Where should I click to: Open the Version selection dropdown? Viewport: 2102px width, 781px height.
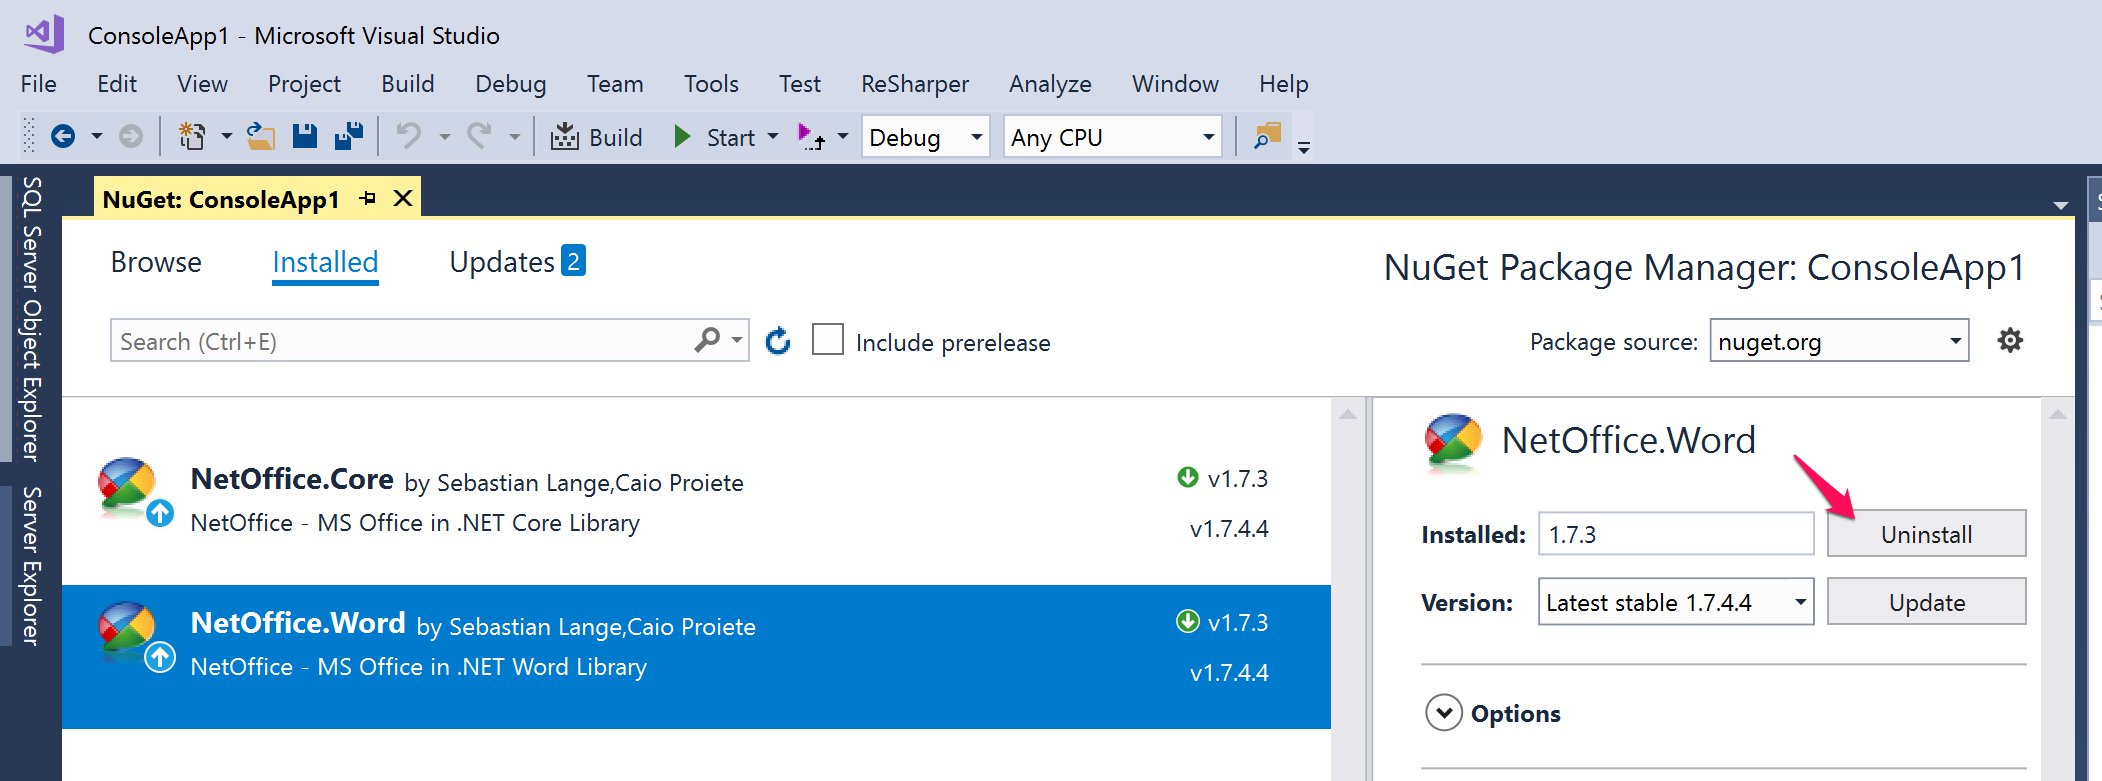(1675, 602)
